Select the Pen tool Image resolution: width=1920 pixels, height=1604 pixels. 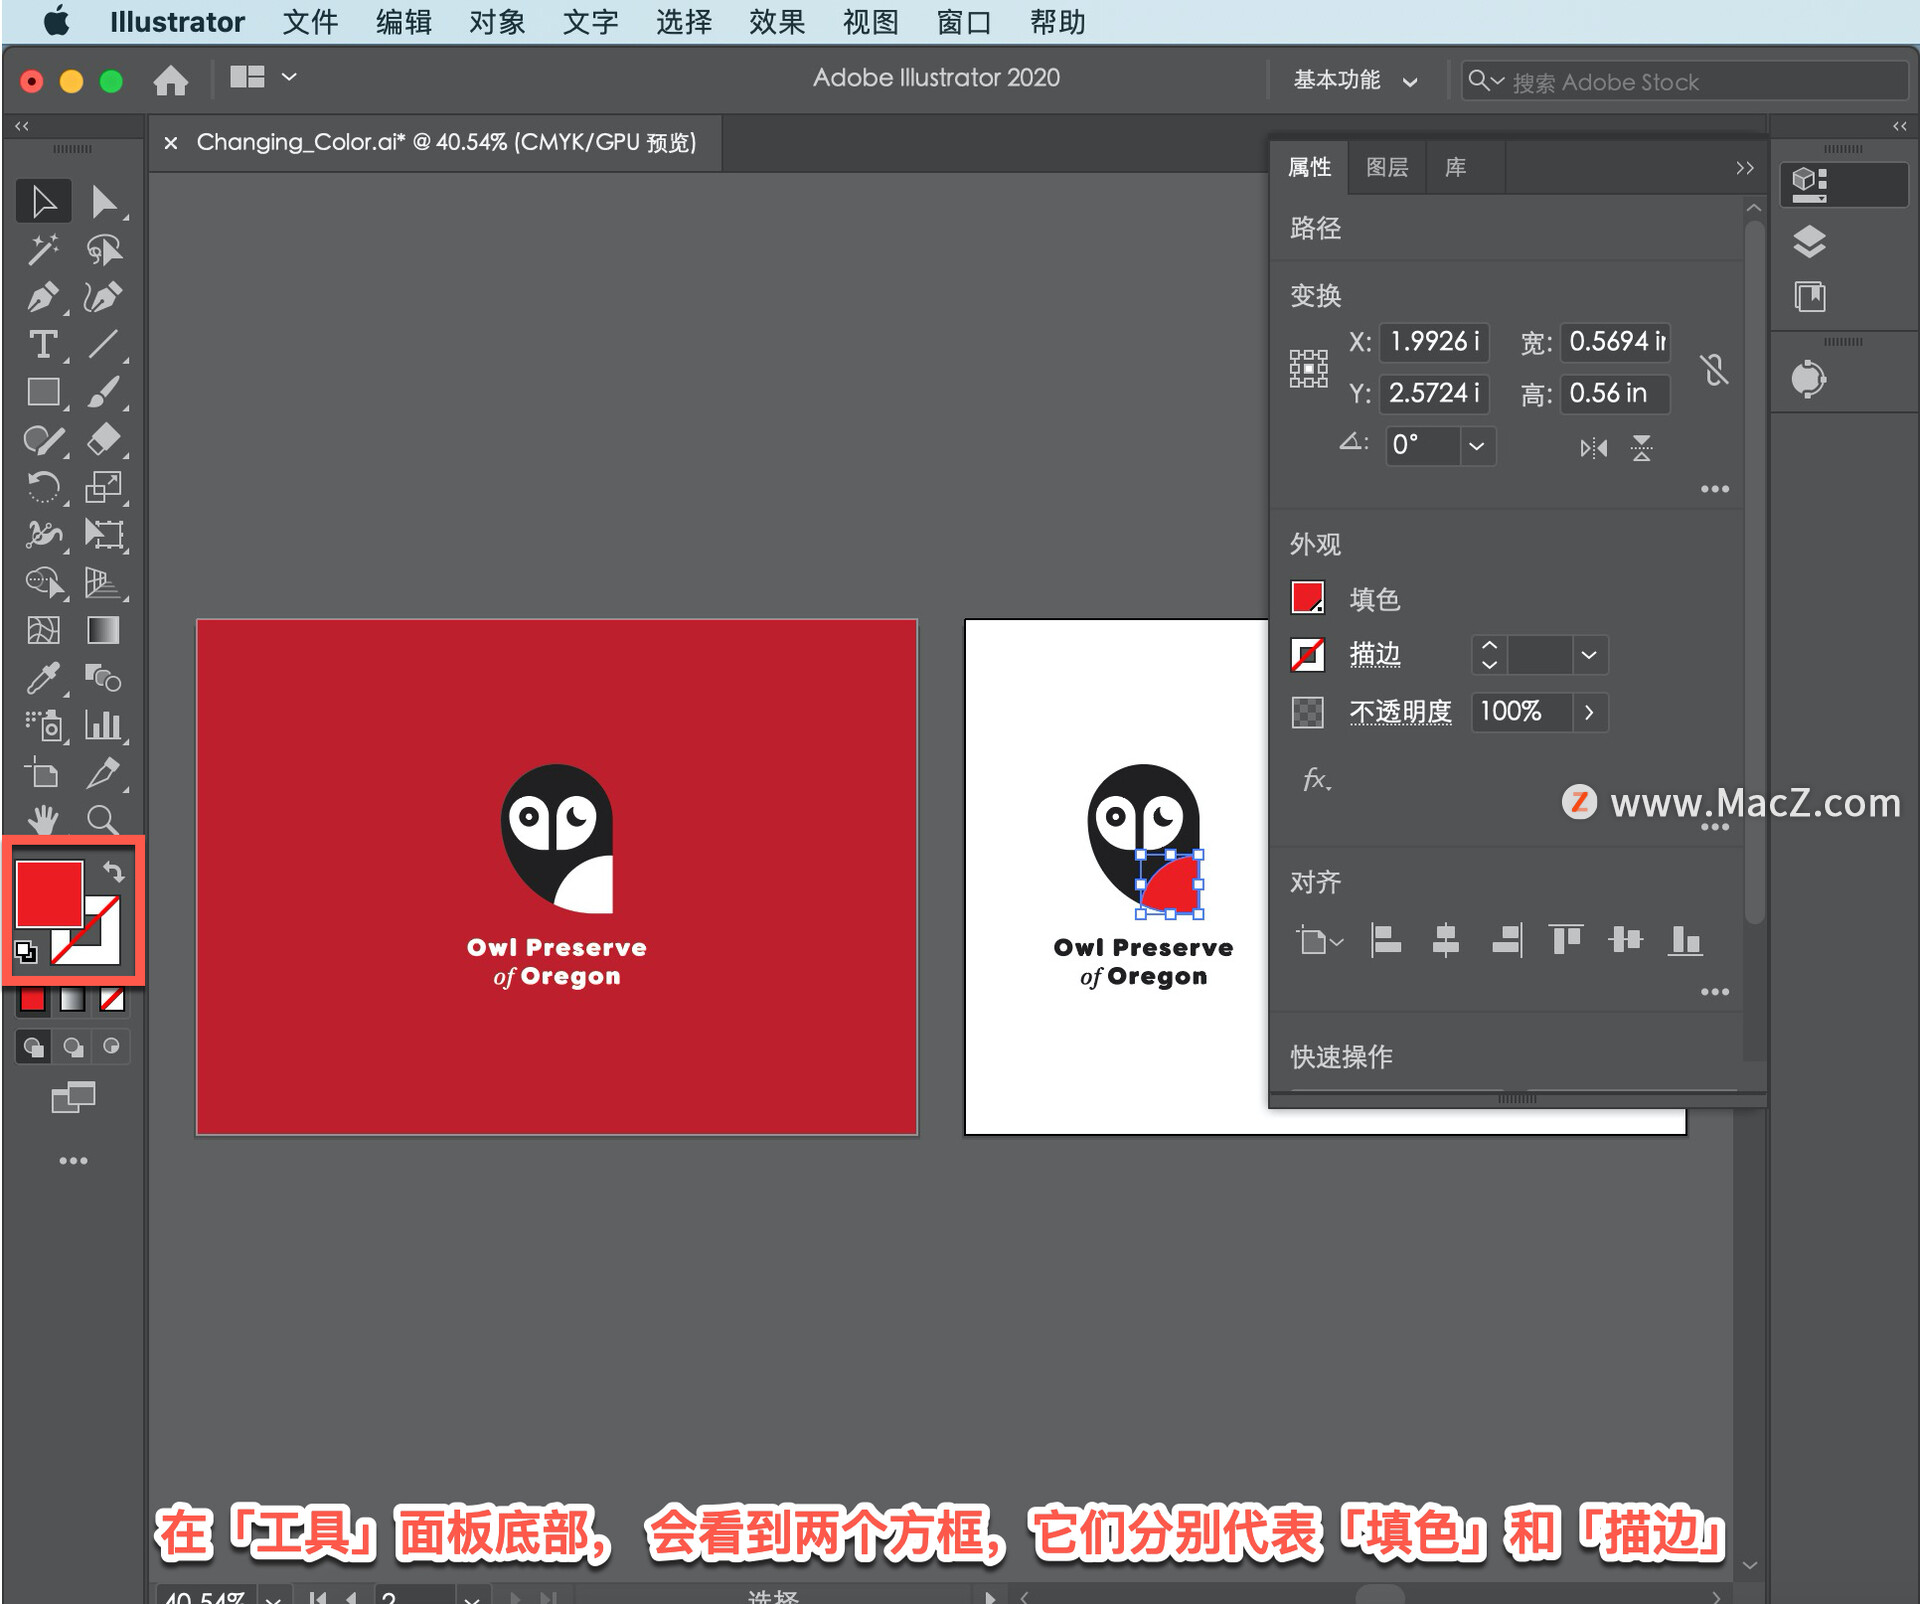(x=42, y=297)
